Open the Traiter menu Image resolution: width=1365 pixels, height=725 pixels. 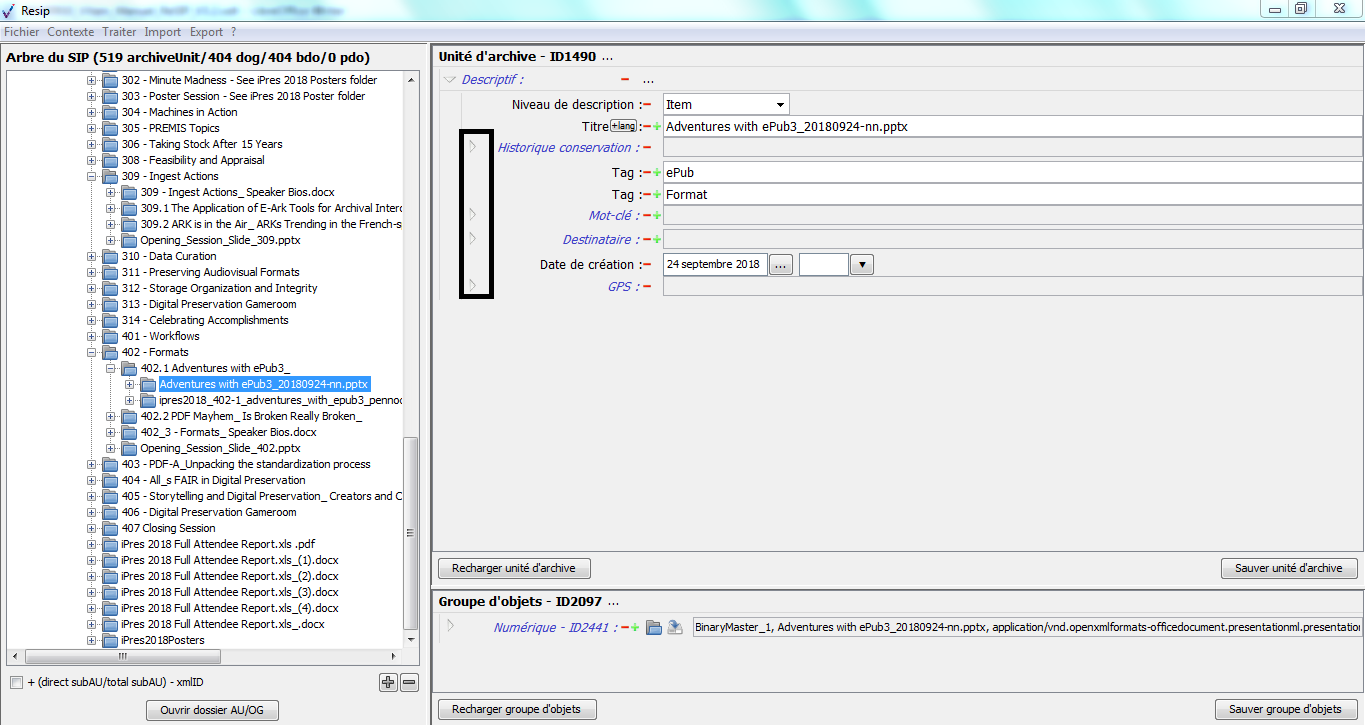119,32
